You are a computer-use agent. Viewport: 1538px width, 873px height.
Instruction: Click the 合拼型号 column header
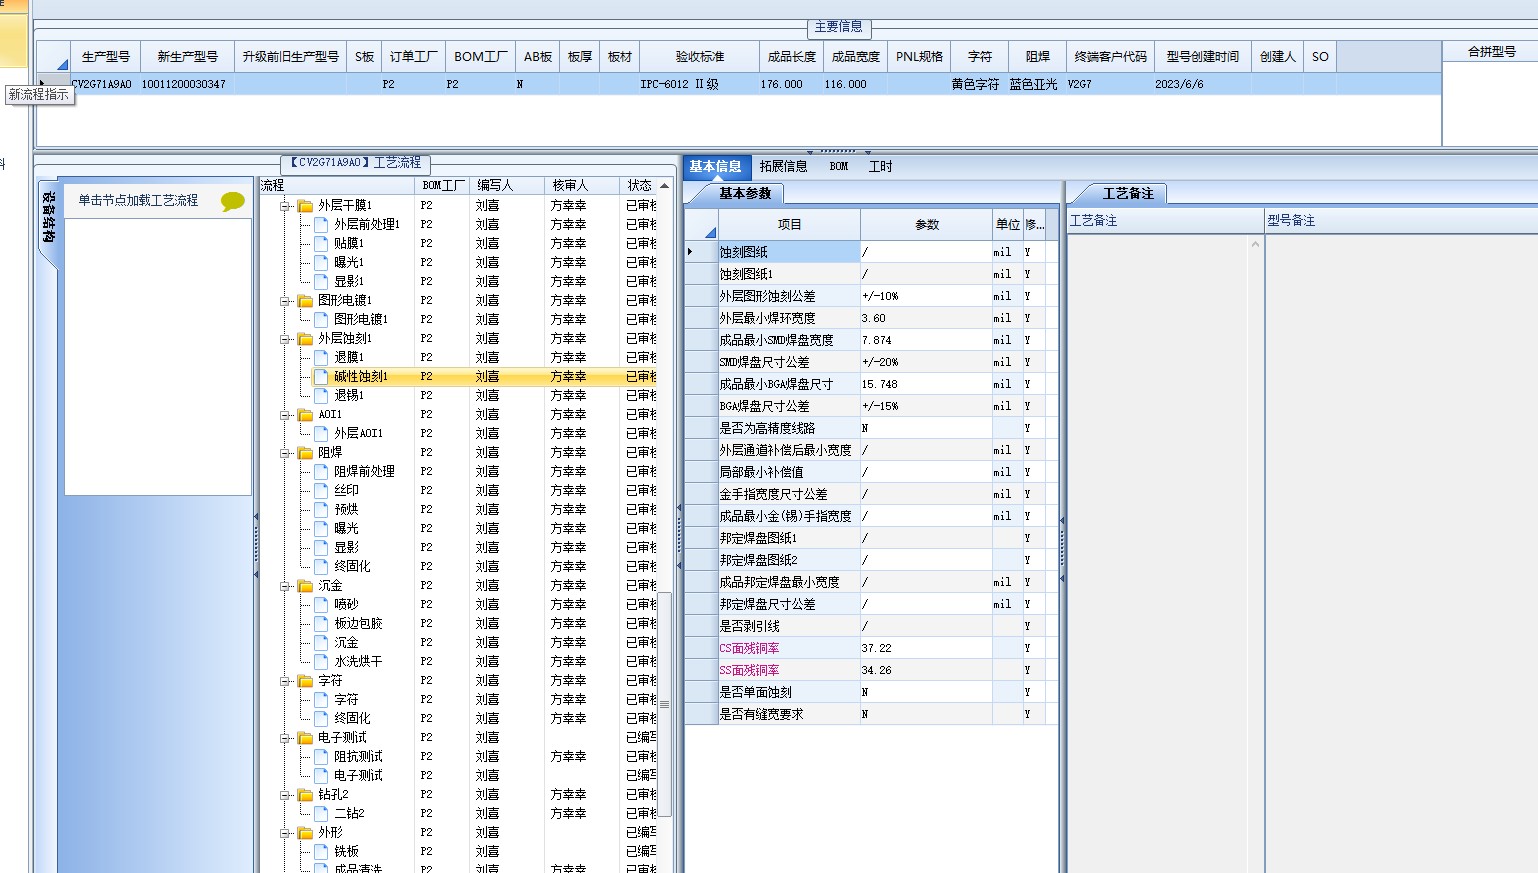pyautogui.click(x=1491, y=52)
